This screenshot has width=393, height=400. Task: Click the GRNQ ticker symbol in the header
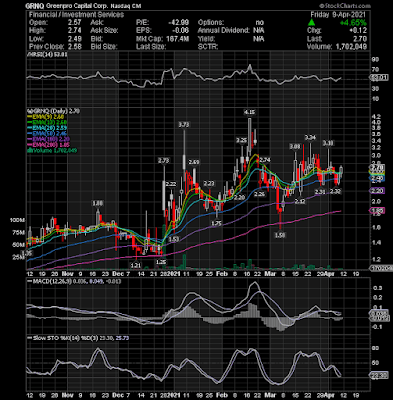point(36,6)
